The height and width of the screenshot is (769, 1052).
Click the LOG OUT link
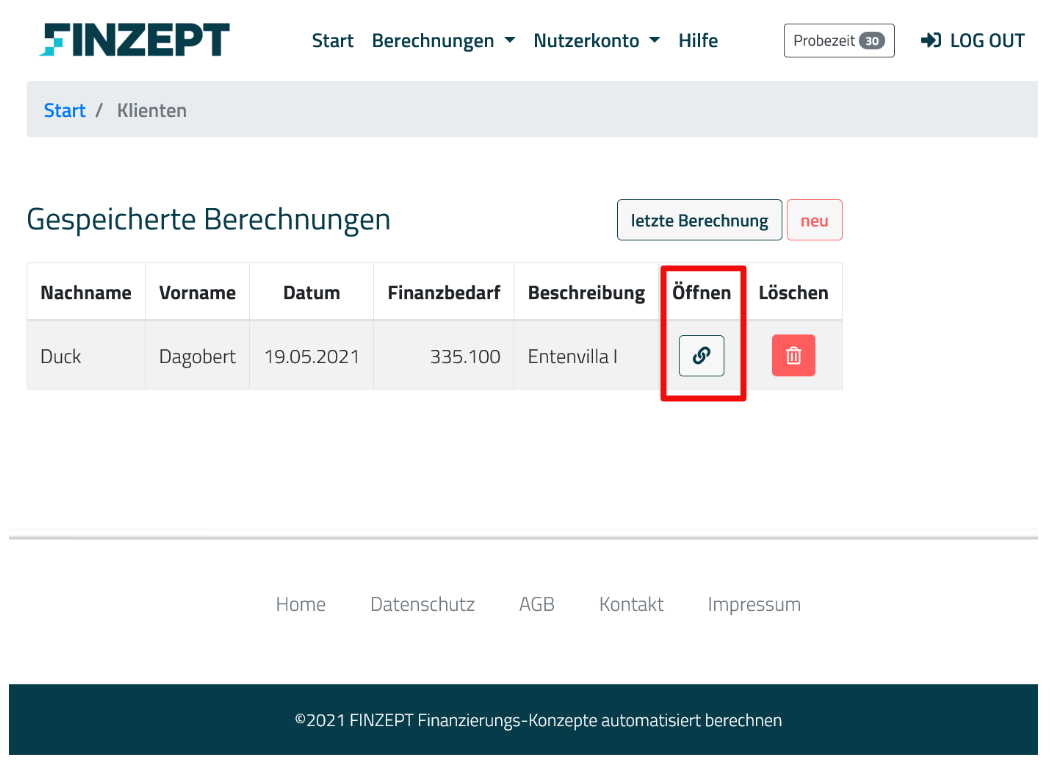click(x=973, y=41)
